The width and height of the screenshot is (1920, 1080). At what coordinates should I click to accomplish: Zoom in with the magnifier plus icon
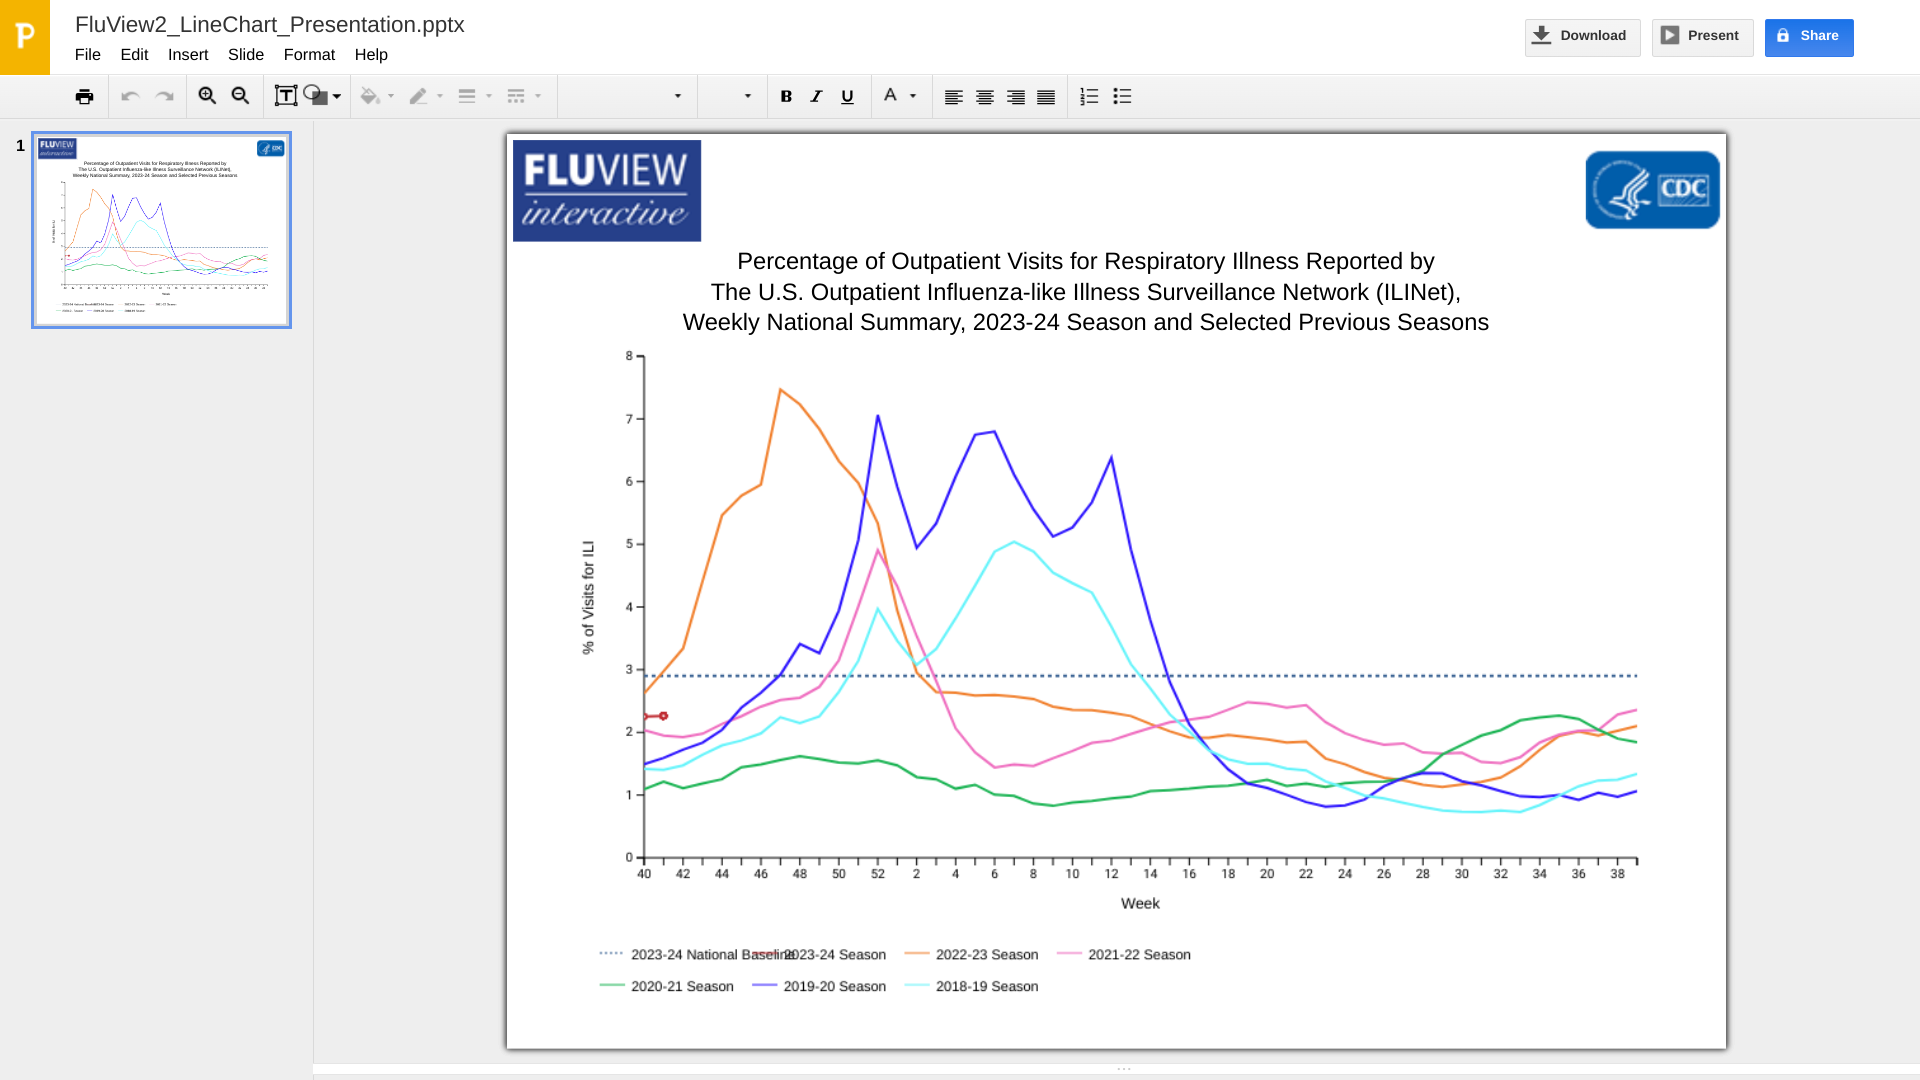click(x=207, y=96)
